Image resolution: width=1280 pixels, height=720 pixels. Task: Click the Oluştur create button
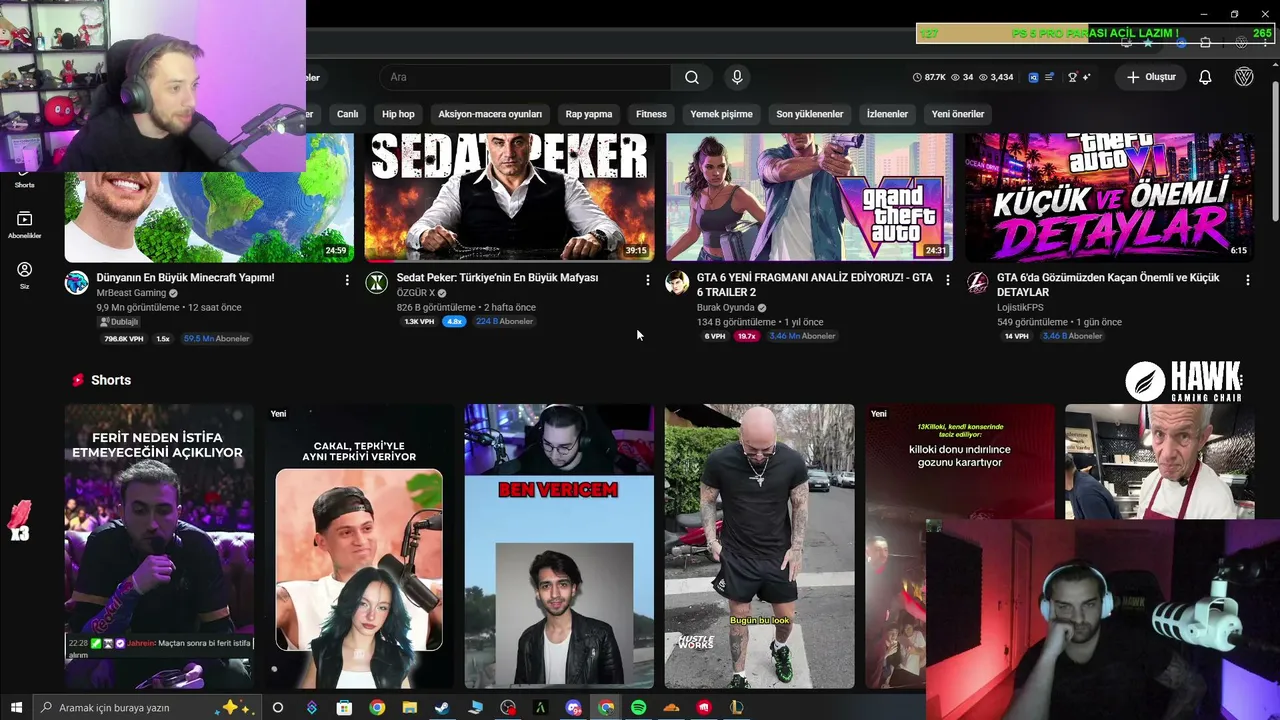coord(1151,77)
